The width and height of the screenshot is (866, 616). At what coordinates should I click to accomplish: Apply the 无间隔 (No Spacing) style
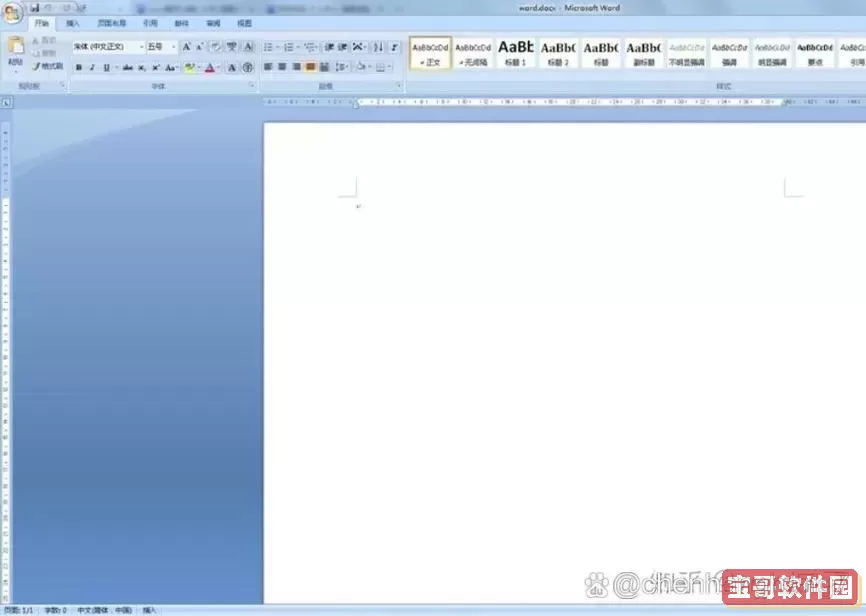click(473, 54)
